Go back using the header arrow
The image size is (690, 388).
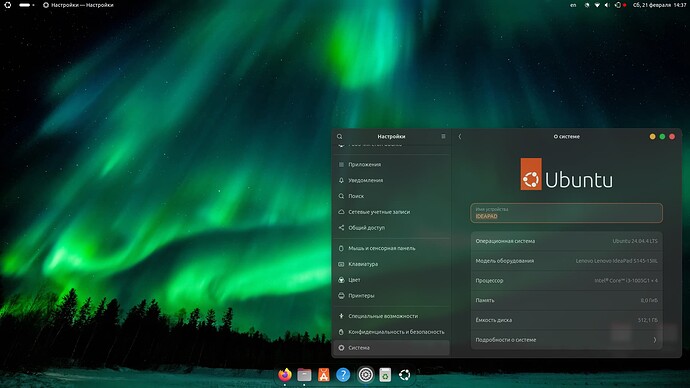point(460,136)
